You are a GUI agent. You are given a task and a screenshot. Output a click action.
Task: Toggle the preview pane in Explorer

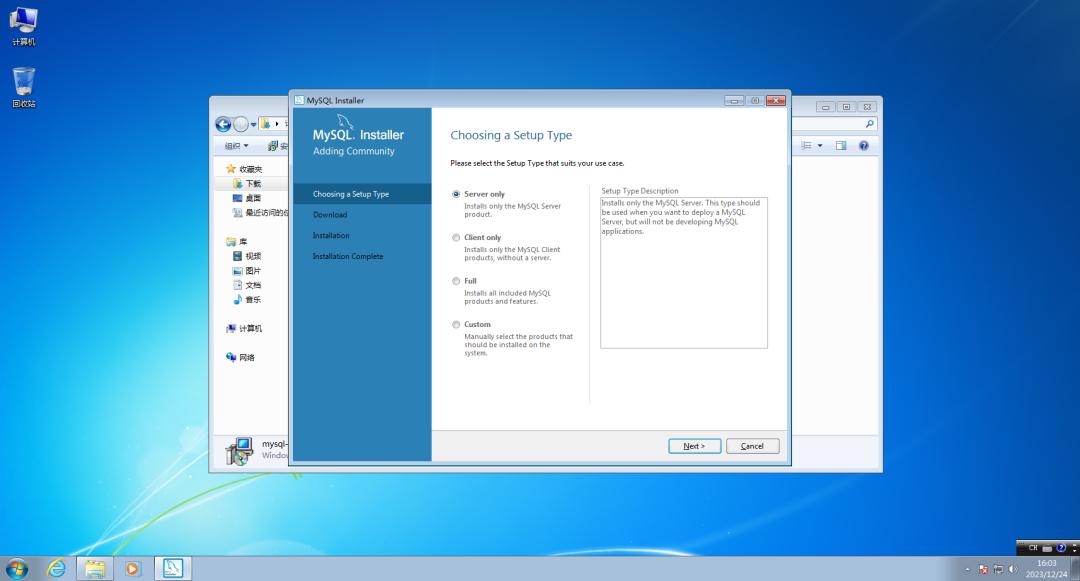point(841,146)
